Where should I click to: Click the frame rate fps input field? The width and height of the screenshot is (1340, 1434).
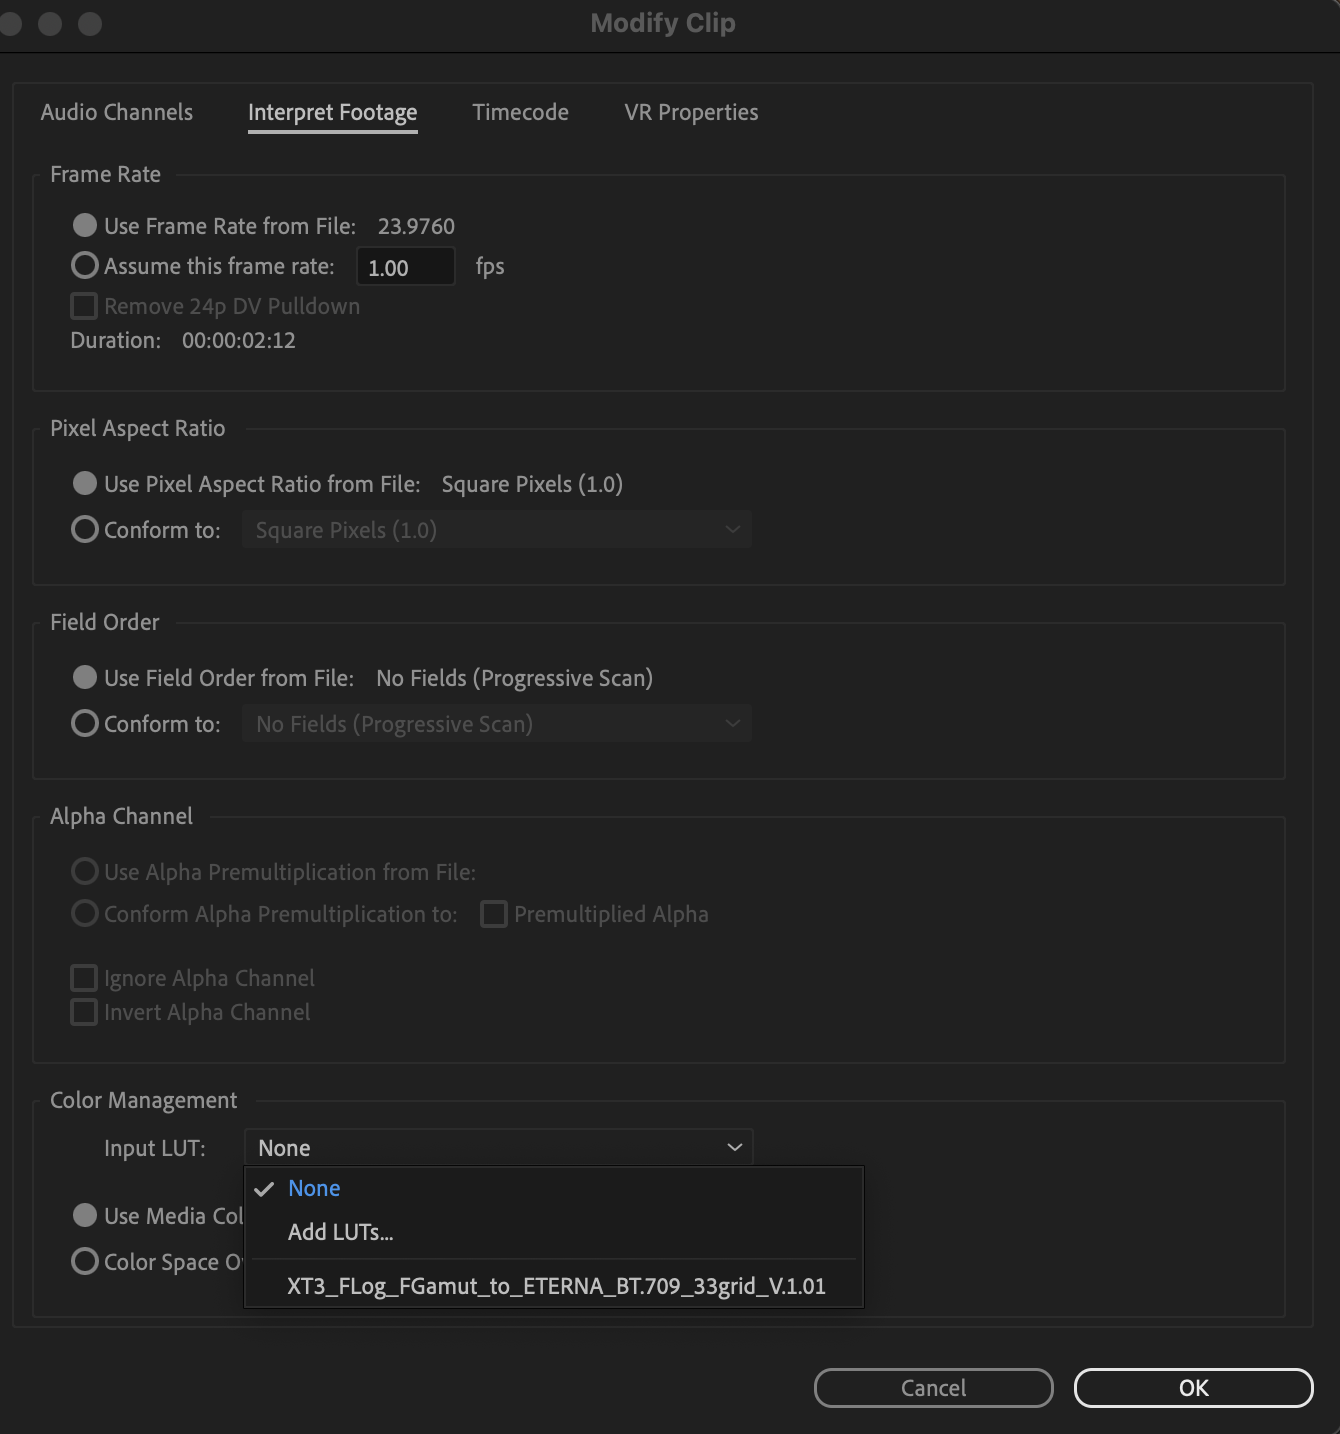(x=405, y=267)
